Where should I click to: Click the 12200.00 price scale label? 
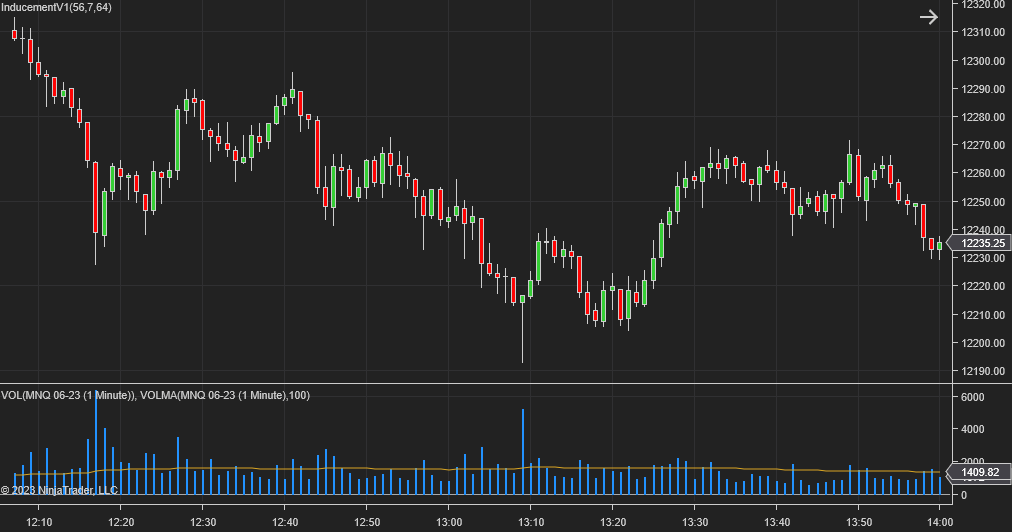click(982, 343)
